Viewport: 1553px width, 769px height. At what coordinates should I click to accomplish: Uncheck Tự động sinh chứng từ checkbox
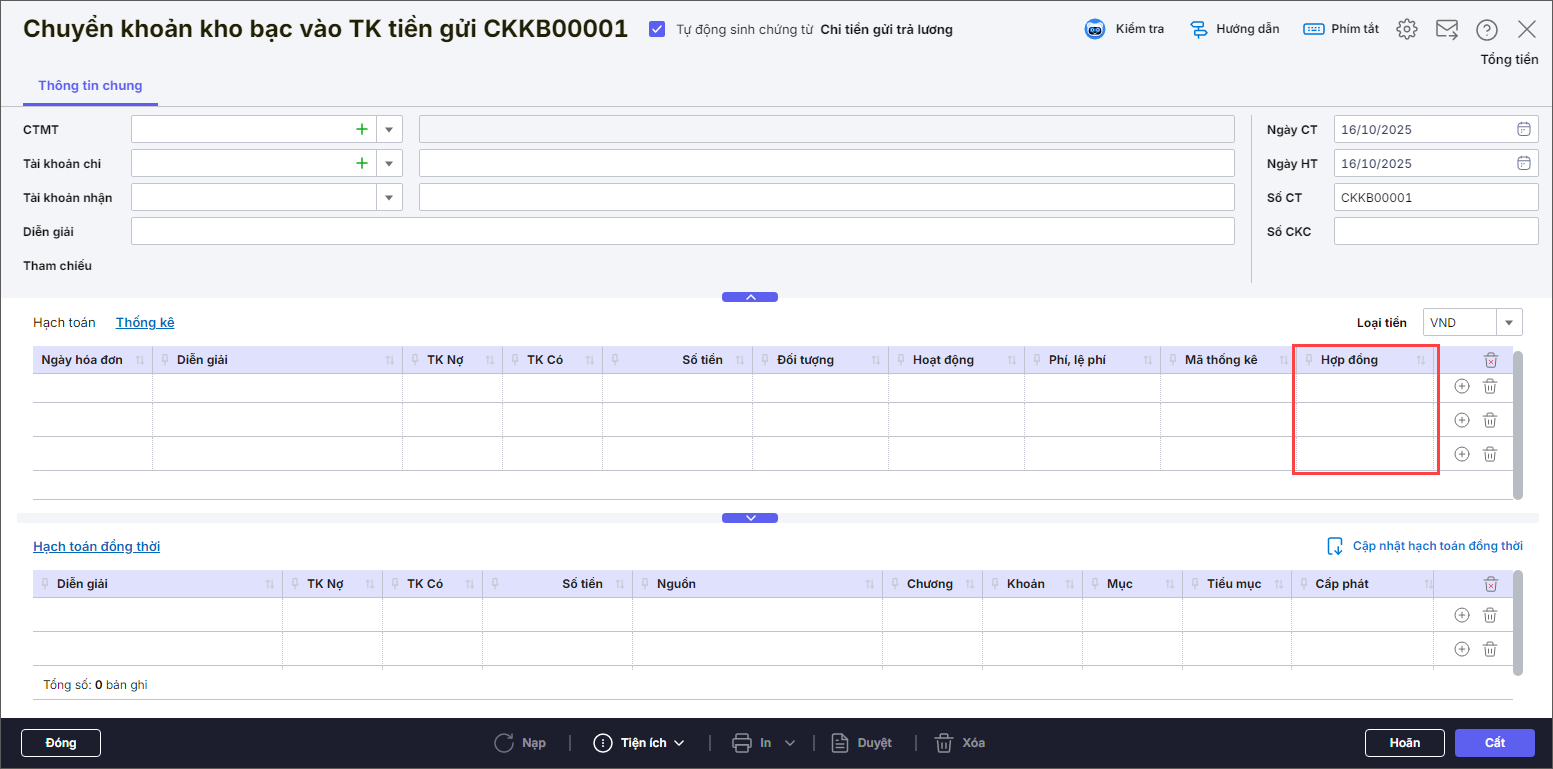[657, 29]
